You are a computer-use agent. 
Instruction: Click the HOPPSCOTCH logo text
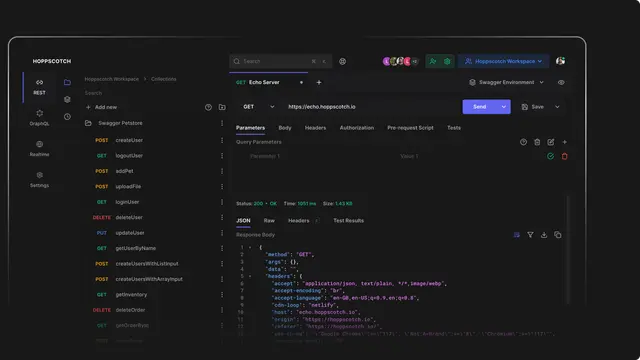52,61
